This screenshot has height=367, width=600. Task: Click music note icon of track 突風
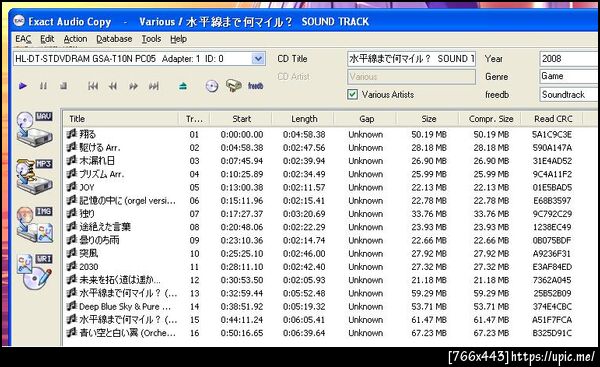[72, 253]
